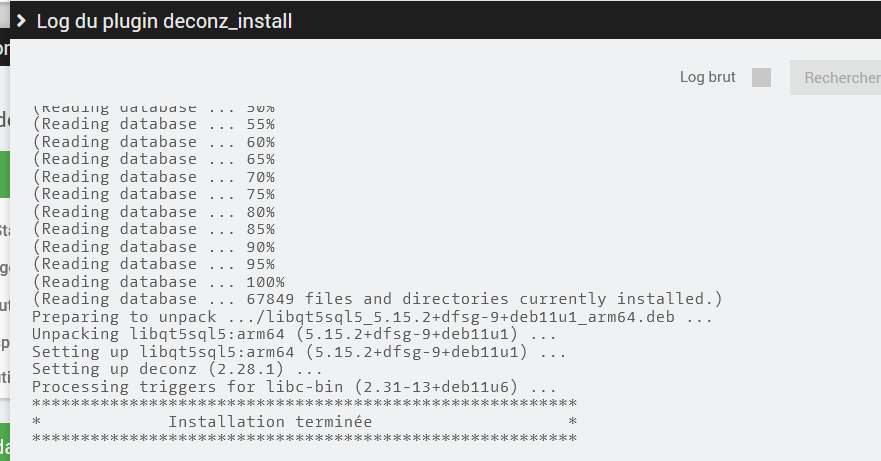The image size is (881, 461).
Task: Click the Log brut label text
Action: coord(707,78)
